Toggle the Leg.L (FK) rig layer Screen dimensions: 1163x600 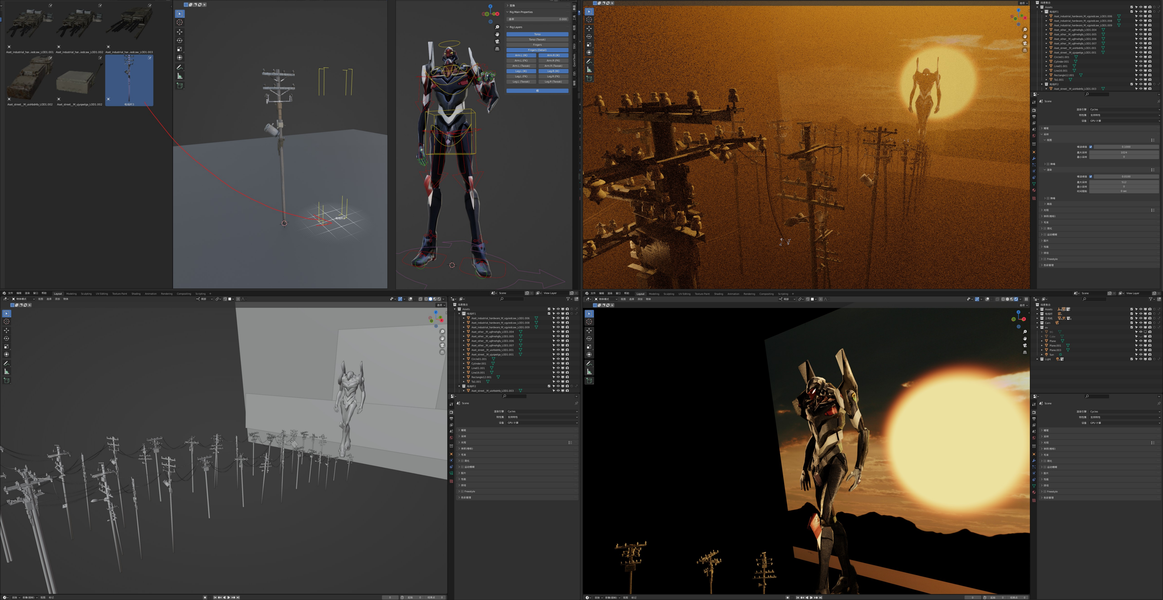[x=521, y=76]
